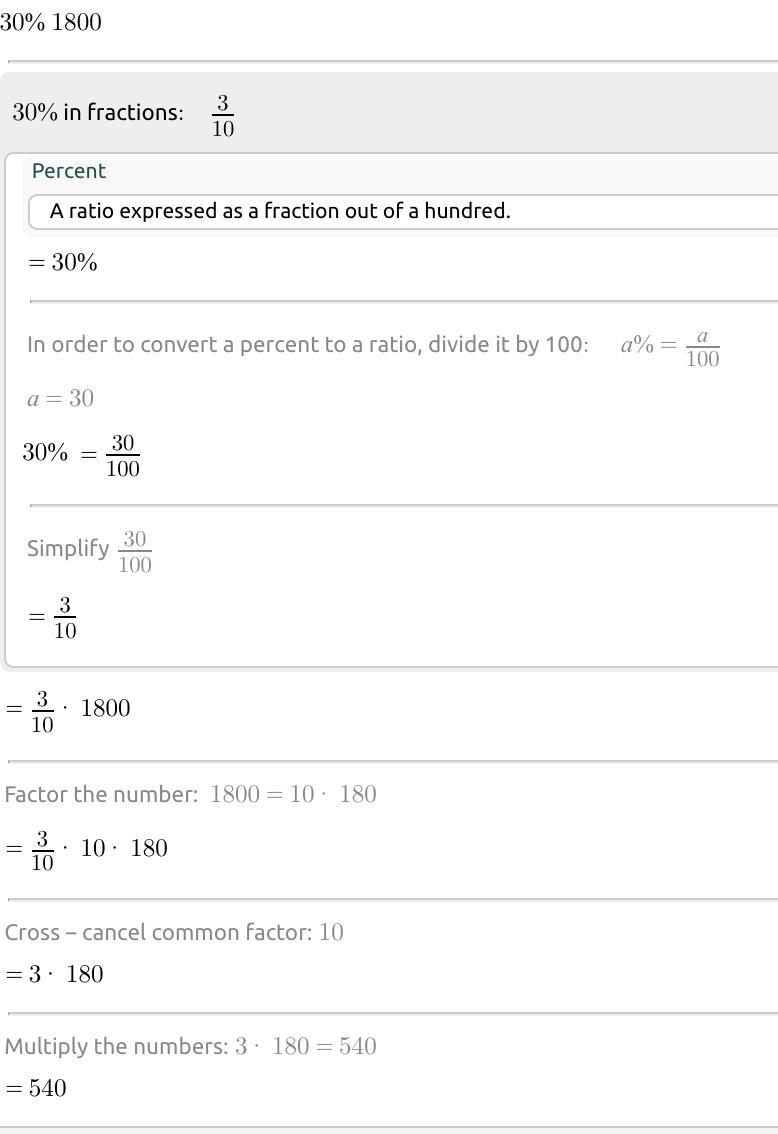Select the 3/10 fraction beside "30% in fractions"
The image size is (778, 1134).
[x=223, y=114]
